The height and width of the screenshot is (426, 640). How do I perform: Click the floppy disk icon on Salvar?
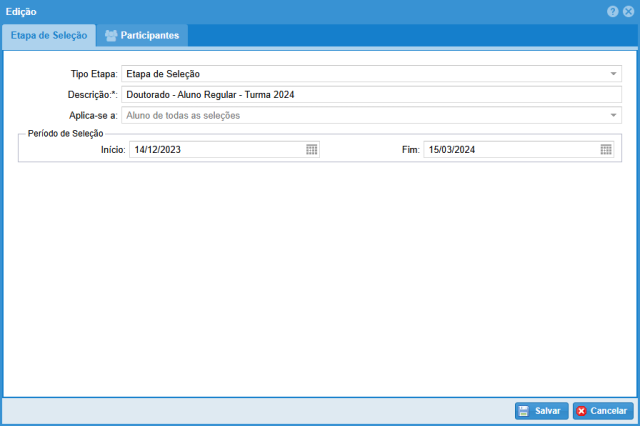(523, 411)
